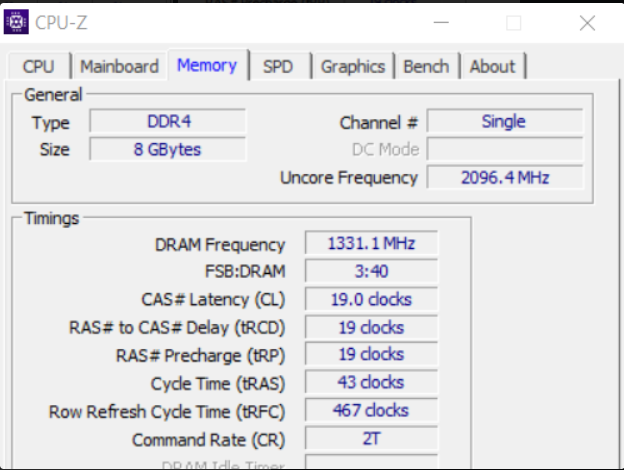Click the tRP 19 clocks value

click(x=371, y=354)
